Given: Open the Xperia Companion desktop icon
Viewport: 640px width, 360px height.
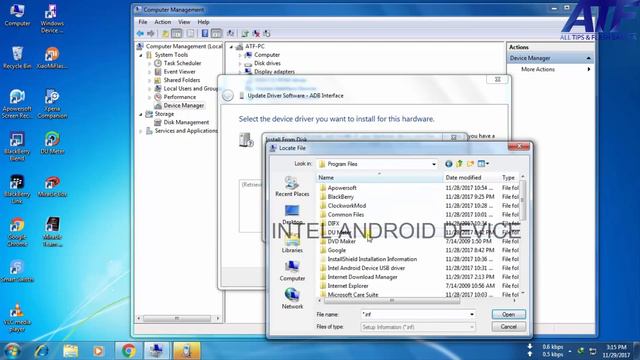Looking at the screenshot, I should point(52,104).
